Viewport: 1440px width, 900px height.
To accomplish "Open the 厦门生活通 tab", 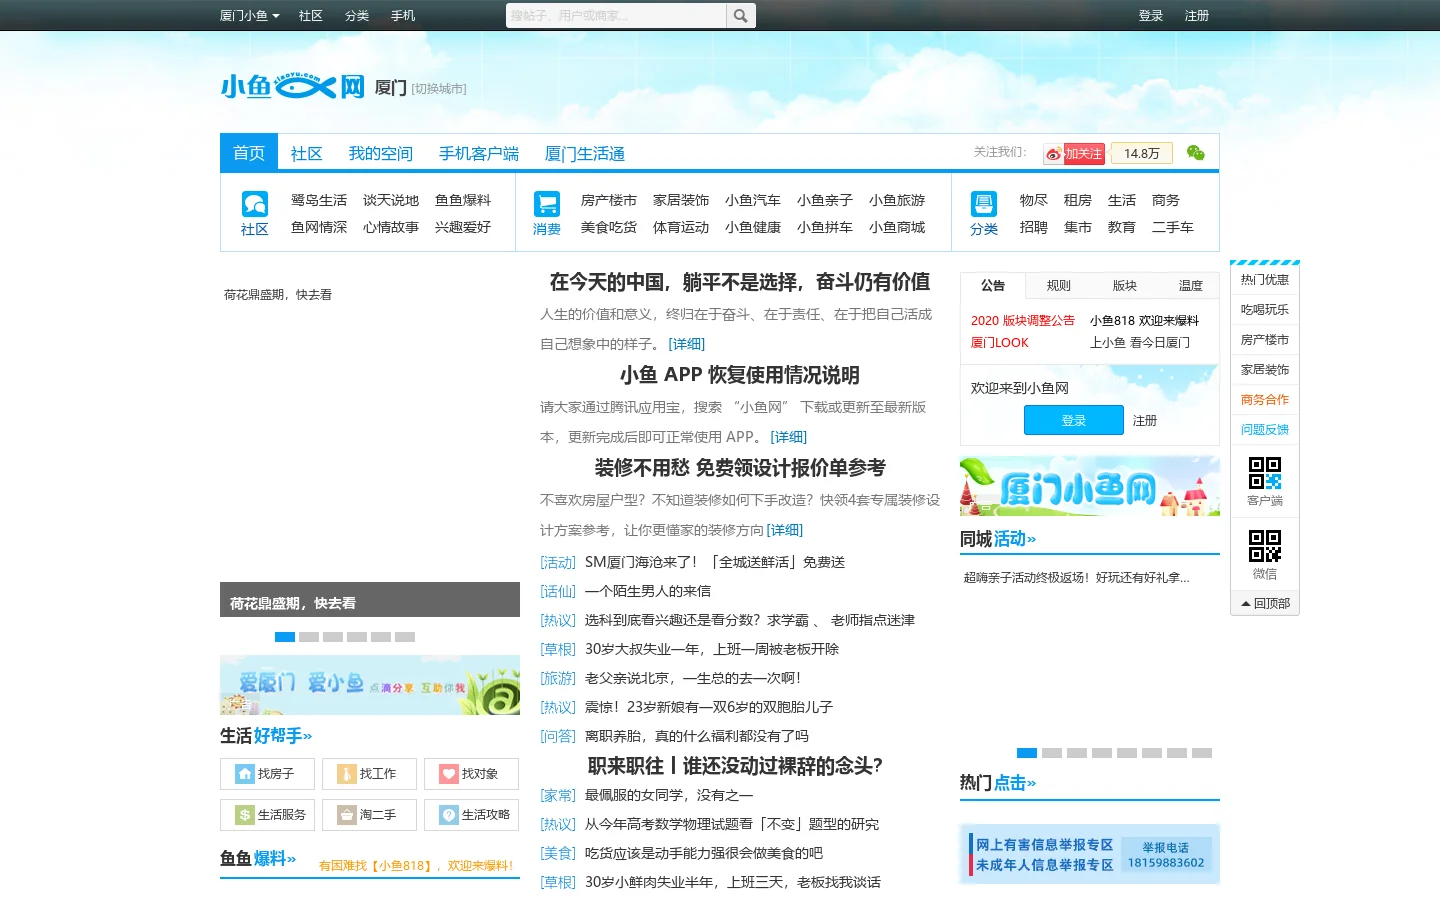I will pos(585,154).
